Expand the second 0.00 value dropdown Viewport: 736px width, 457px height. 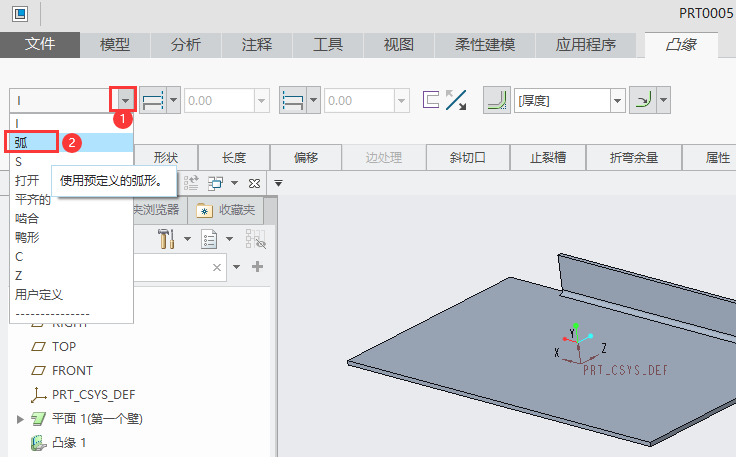(x=401, y=100)
